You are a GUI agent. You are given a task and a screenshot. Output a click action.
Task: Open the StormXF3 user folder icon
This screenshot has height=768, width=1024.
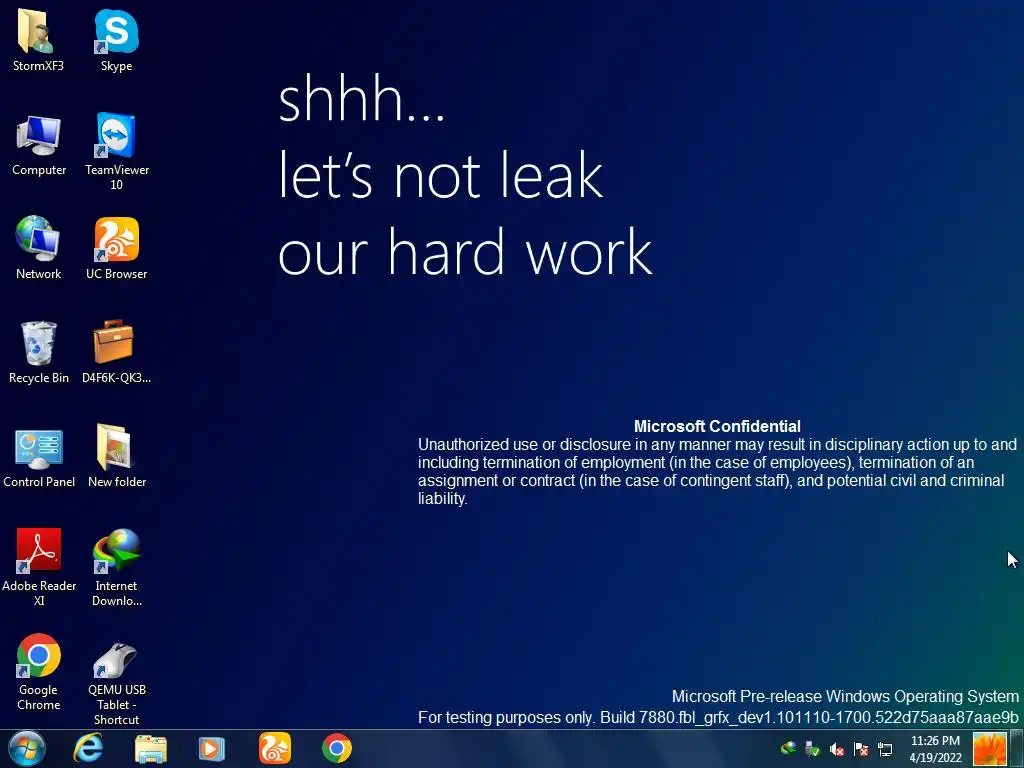click(38, 39)
